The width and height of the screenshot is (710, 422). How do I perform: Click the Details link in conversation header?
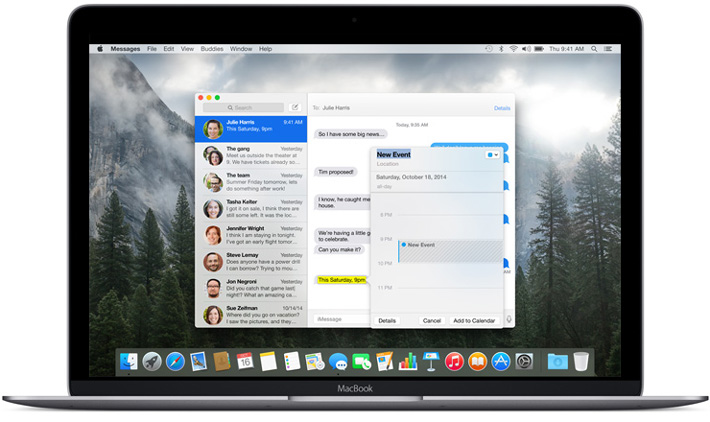(502, 108)
